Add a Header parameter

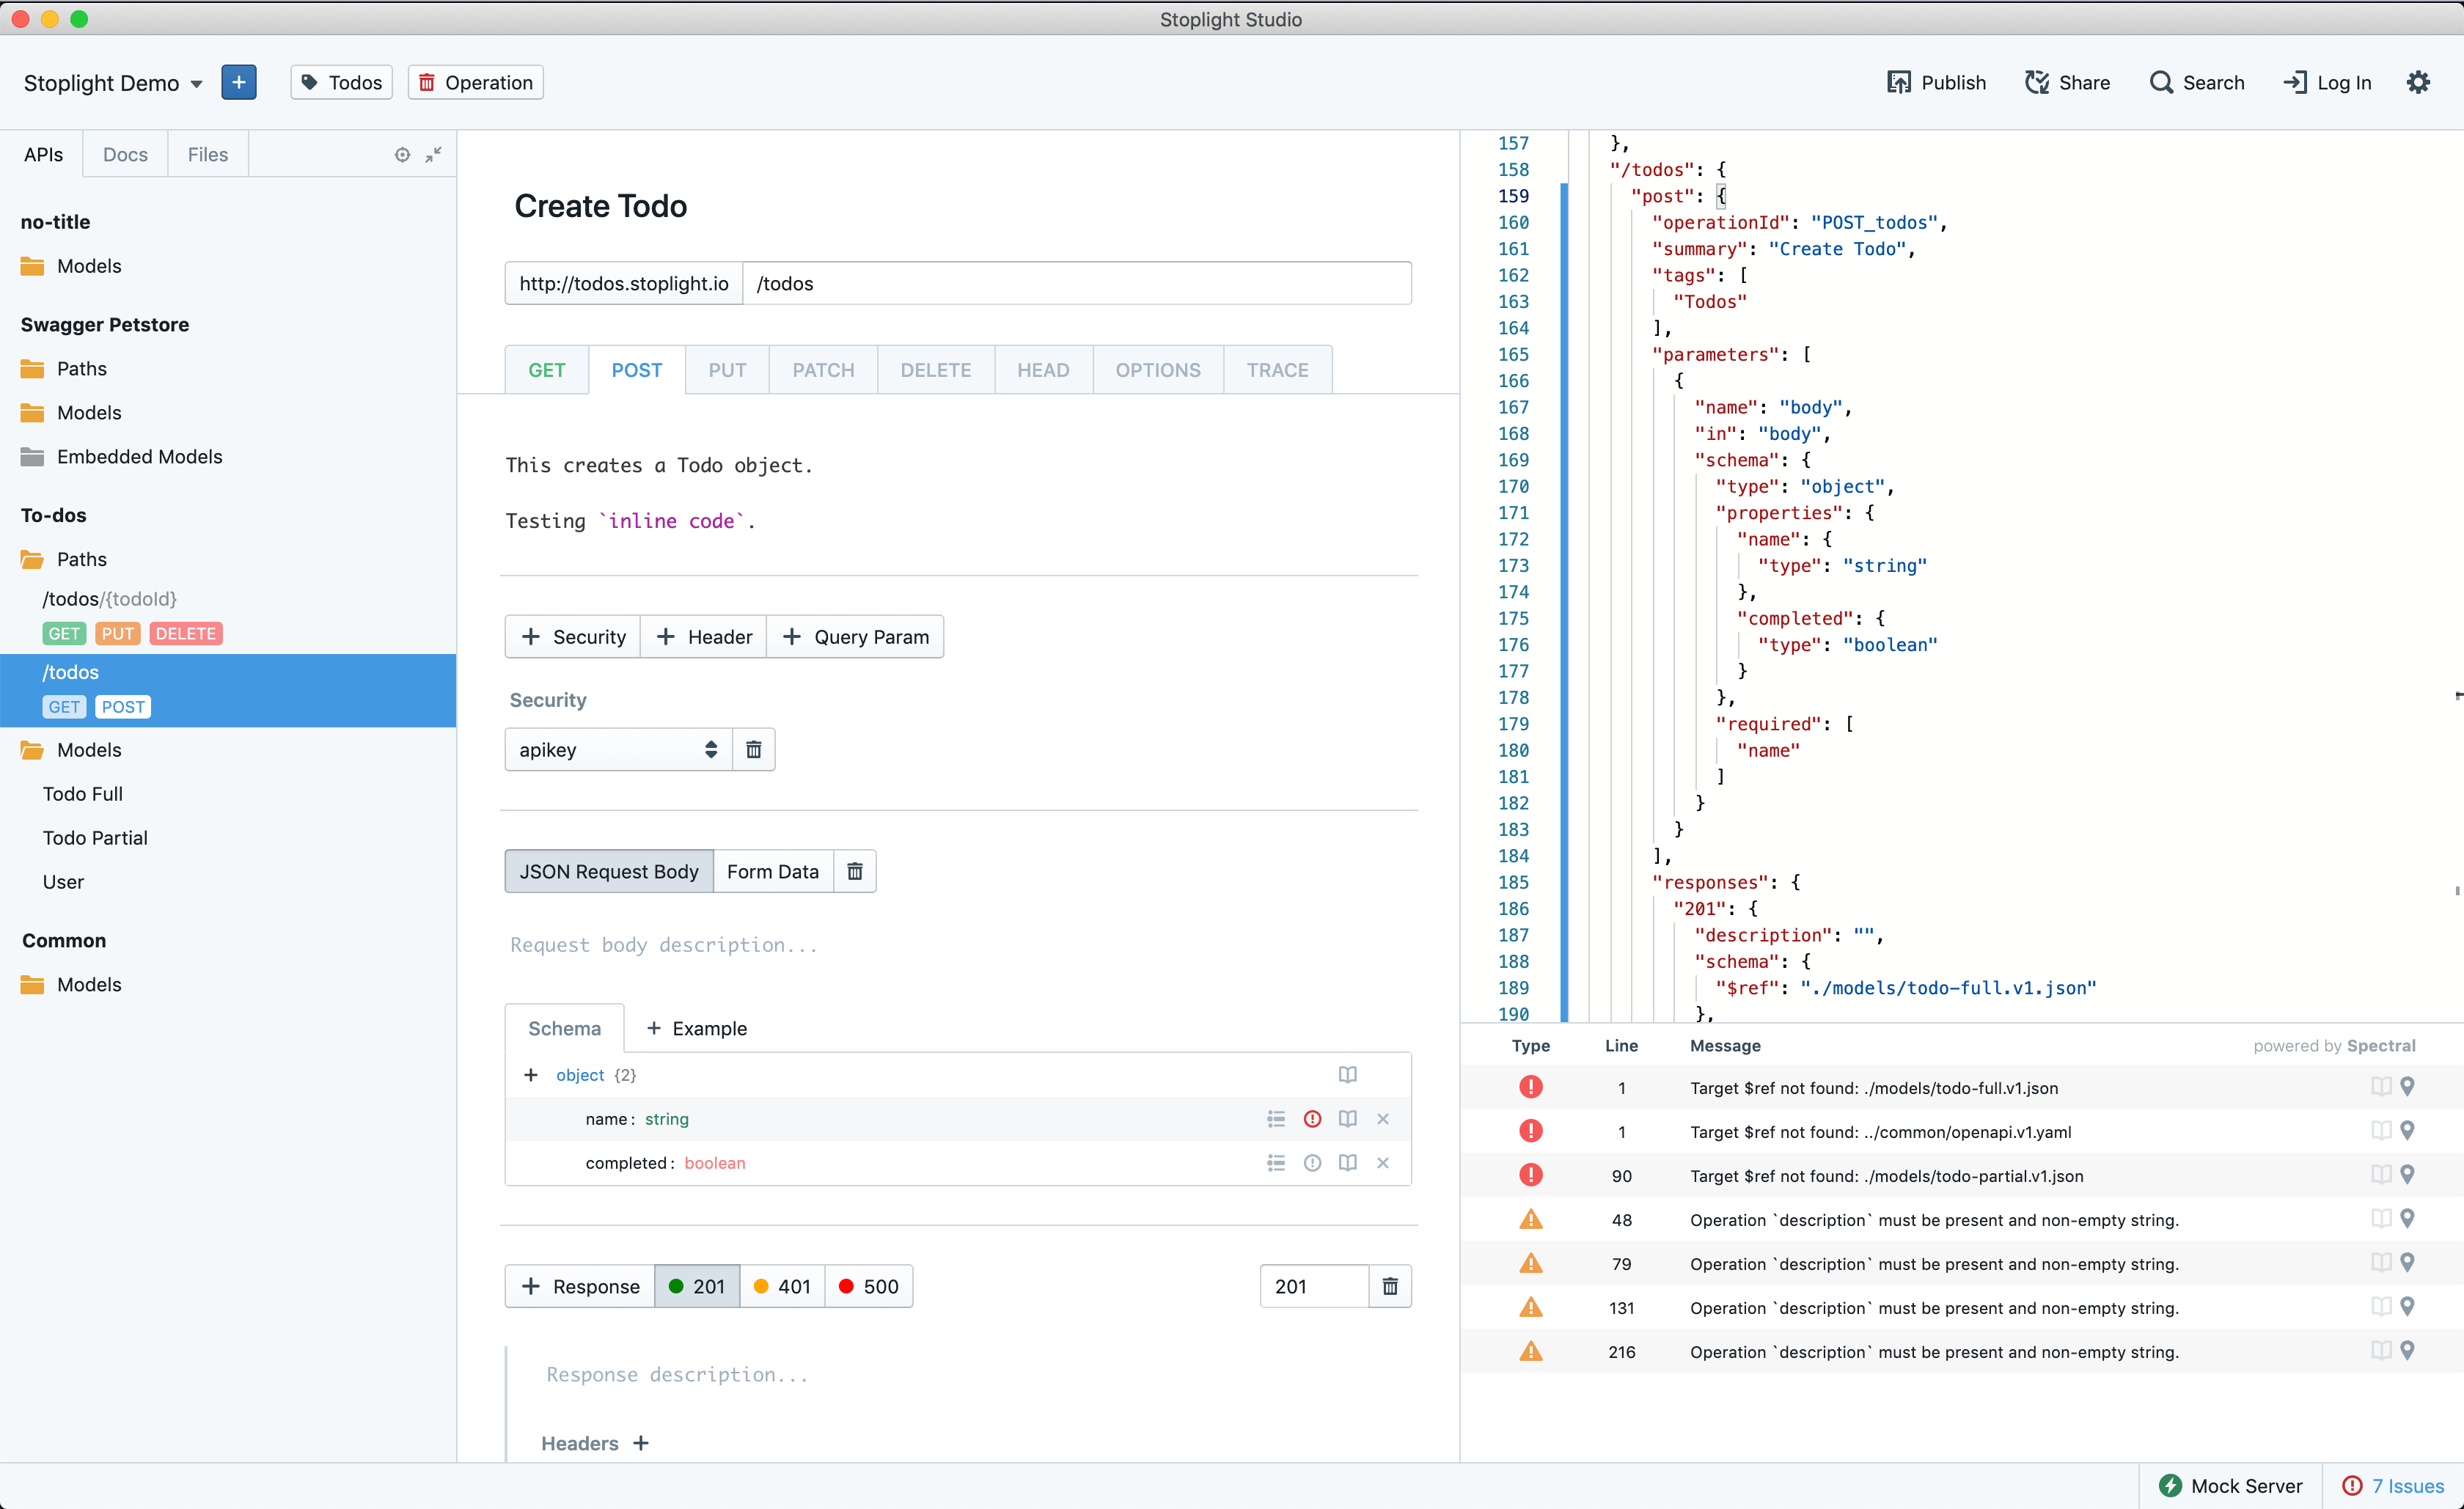click(x=704, y=636)
